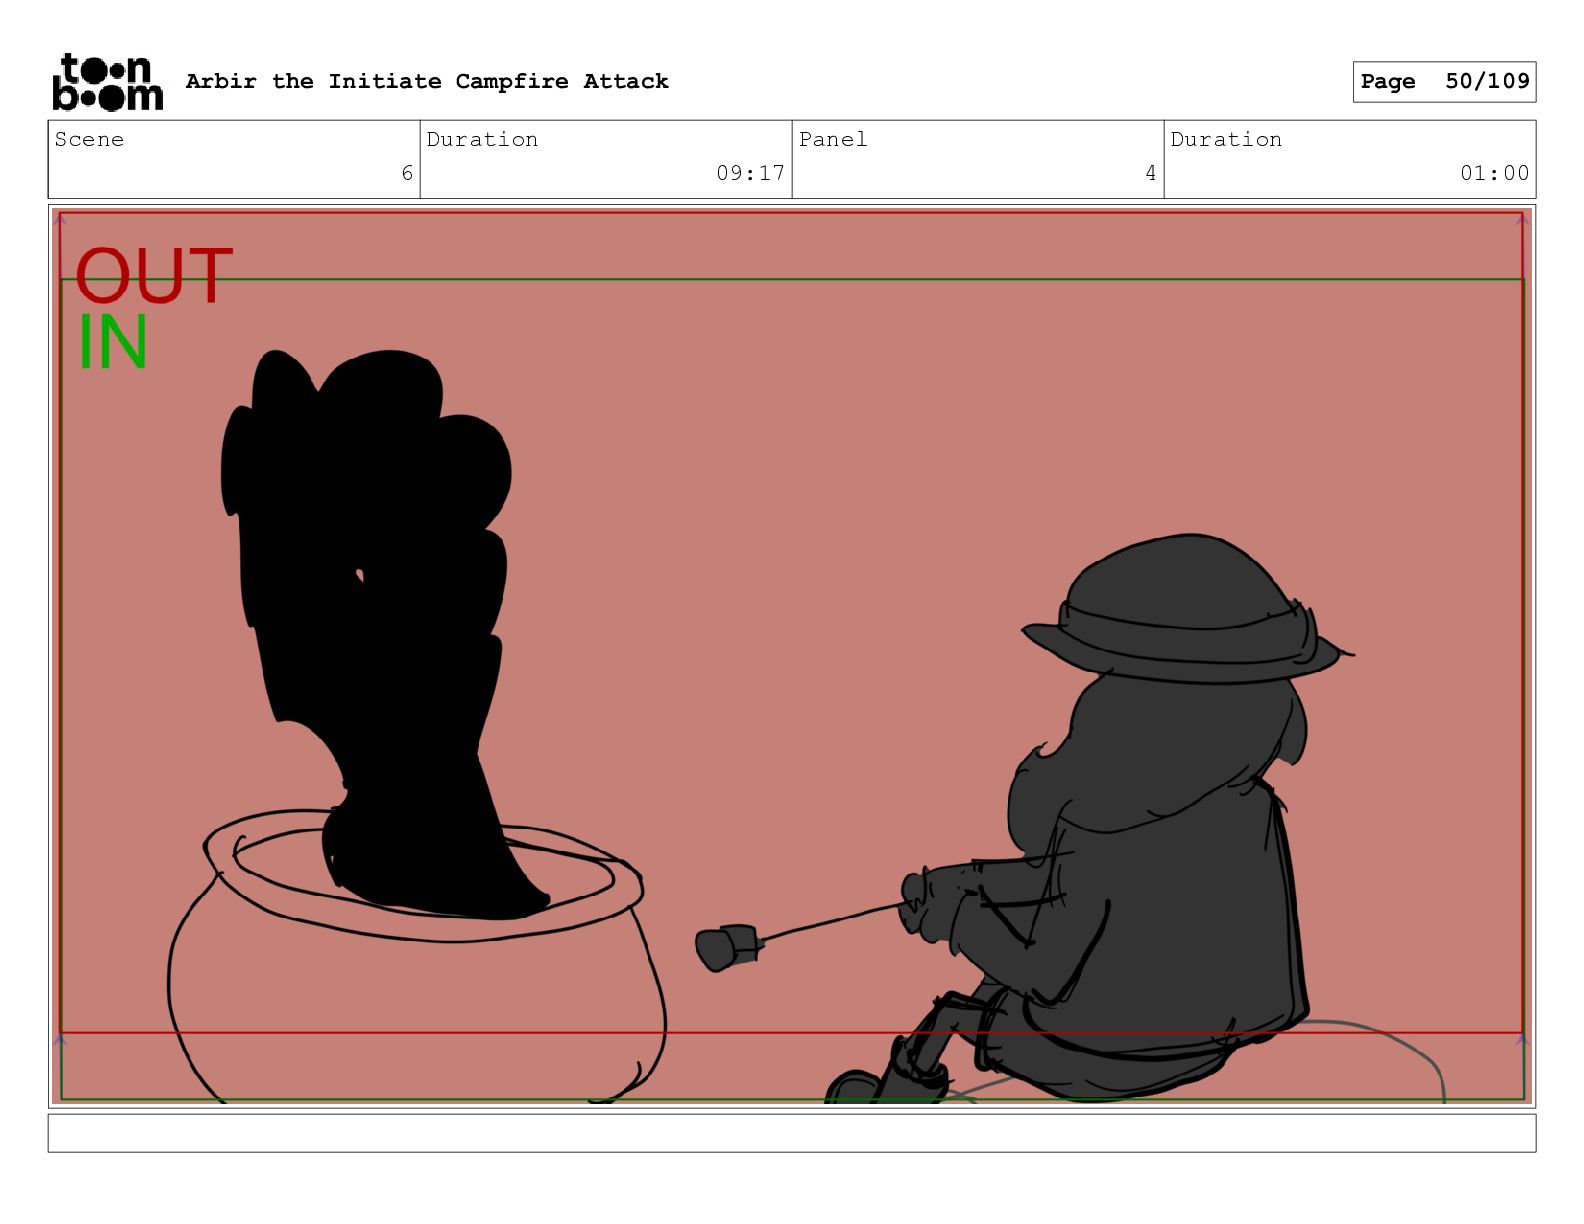
Task: Click the red 'OUT' camera label
Action: coord(153,276)
